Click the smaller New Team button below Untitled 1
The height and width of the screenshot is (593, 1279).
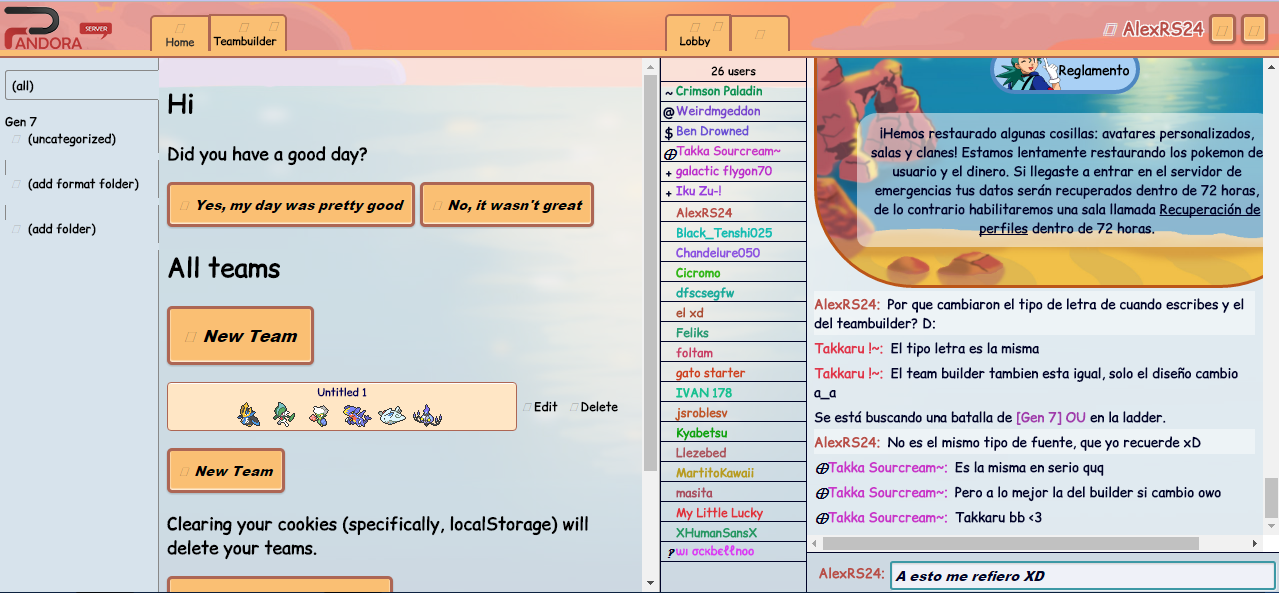pyautogui.click(x=226, y=471)
